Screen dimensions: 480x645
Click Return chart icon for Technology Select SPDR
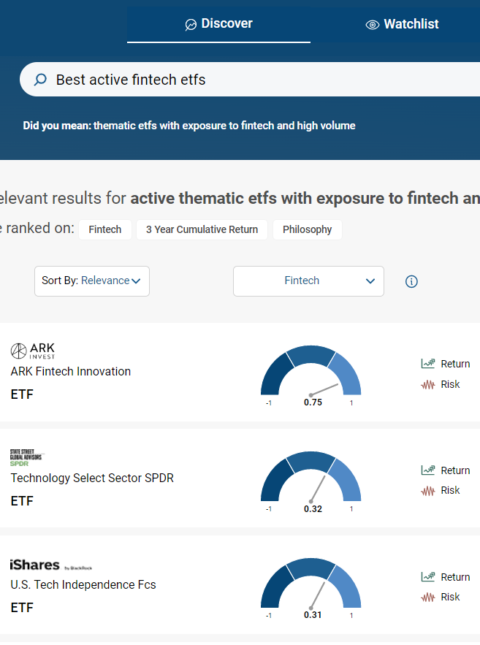[428, 470]
